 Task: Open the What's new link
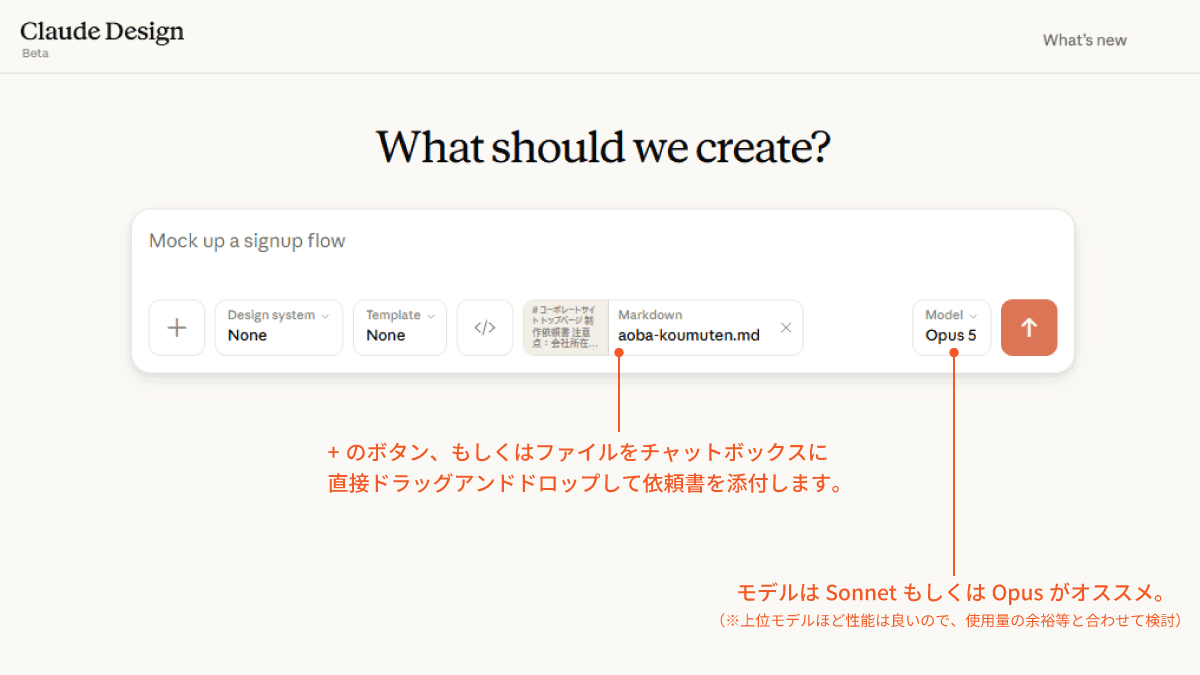(x=1085, y=40)
